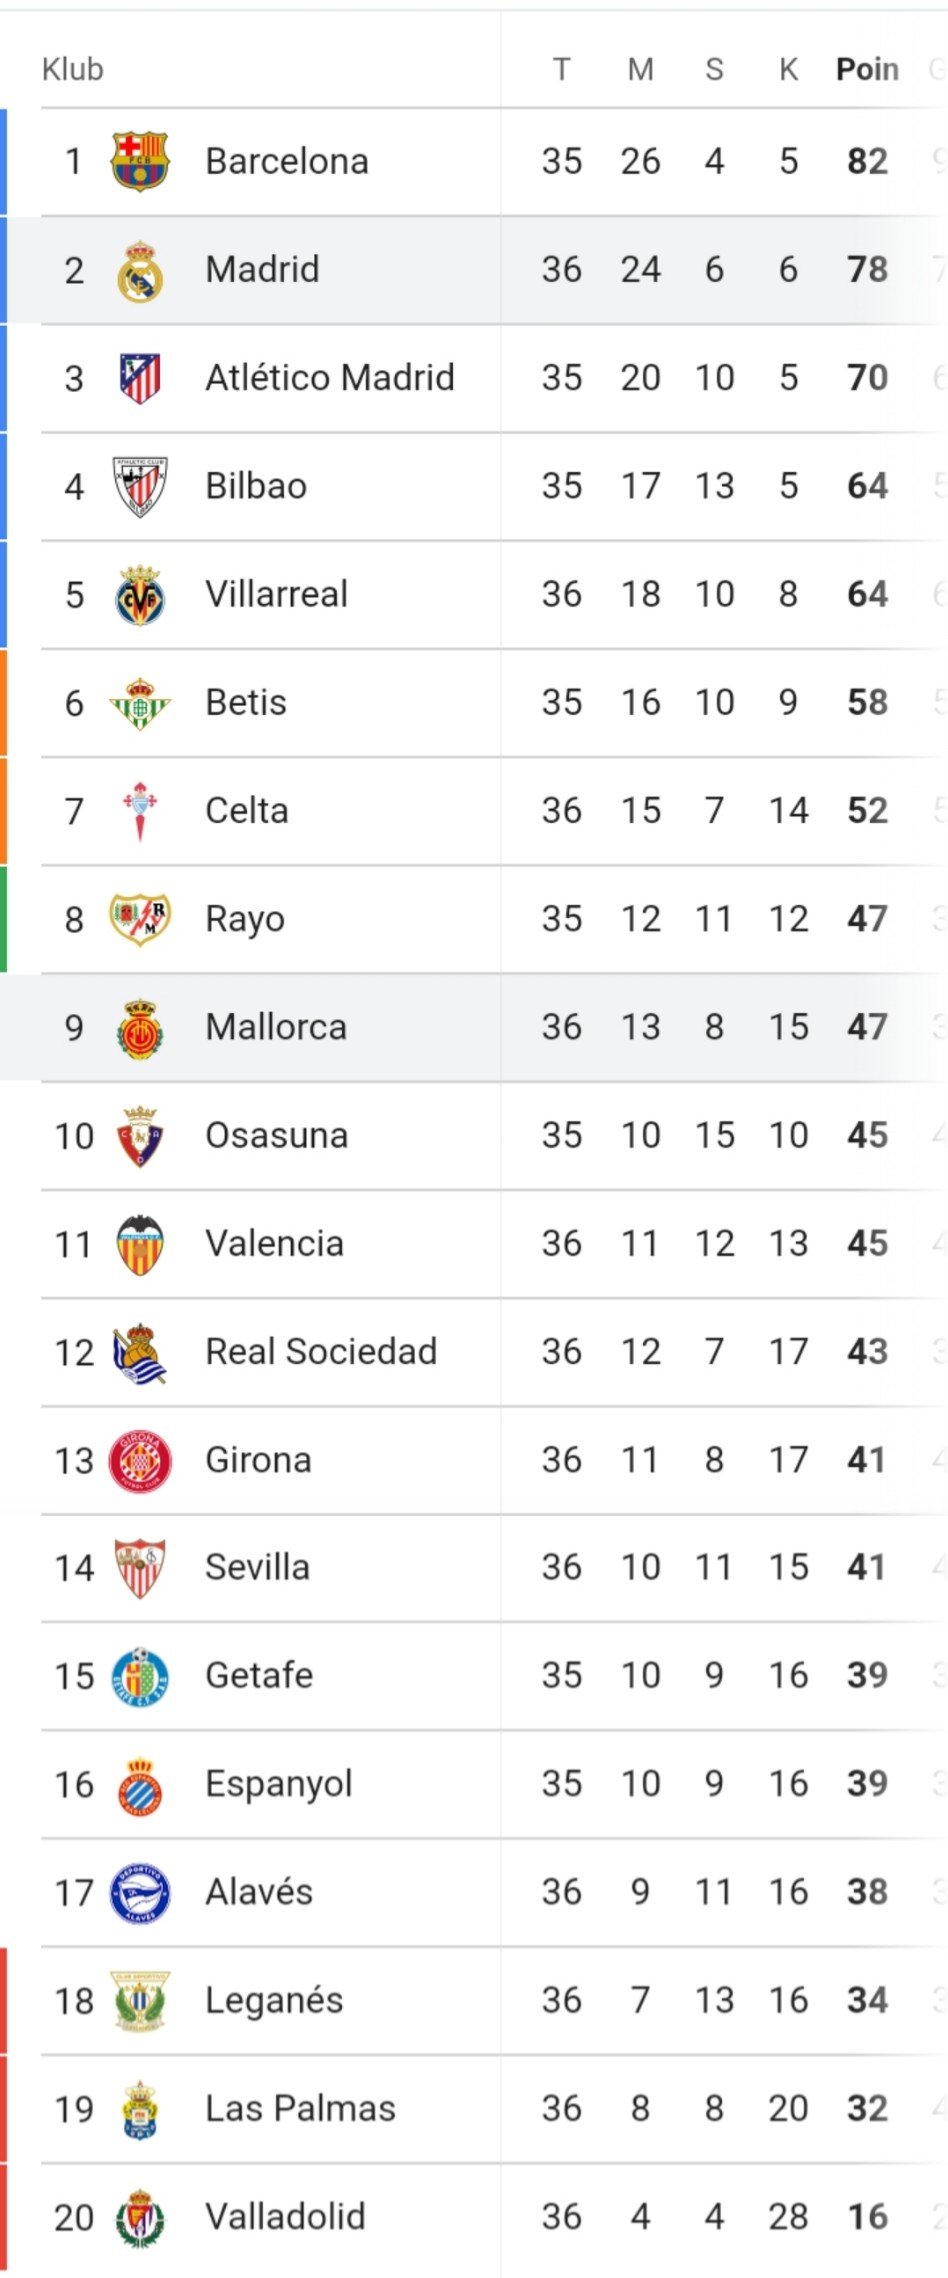Open the Bilbao team link

256,486
